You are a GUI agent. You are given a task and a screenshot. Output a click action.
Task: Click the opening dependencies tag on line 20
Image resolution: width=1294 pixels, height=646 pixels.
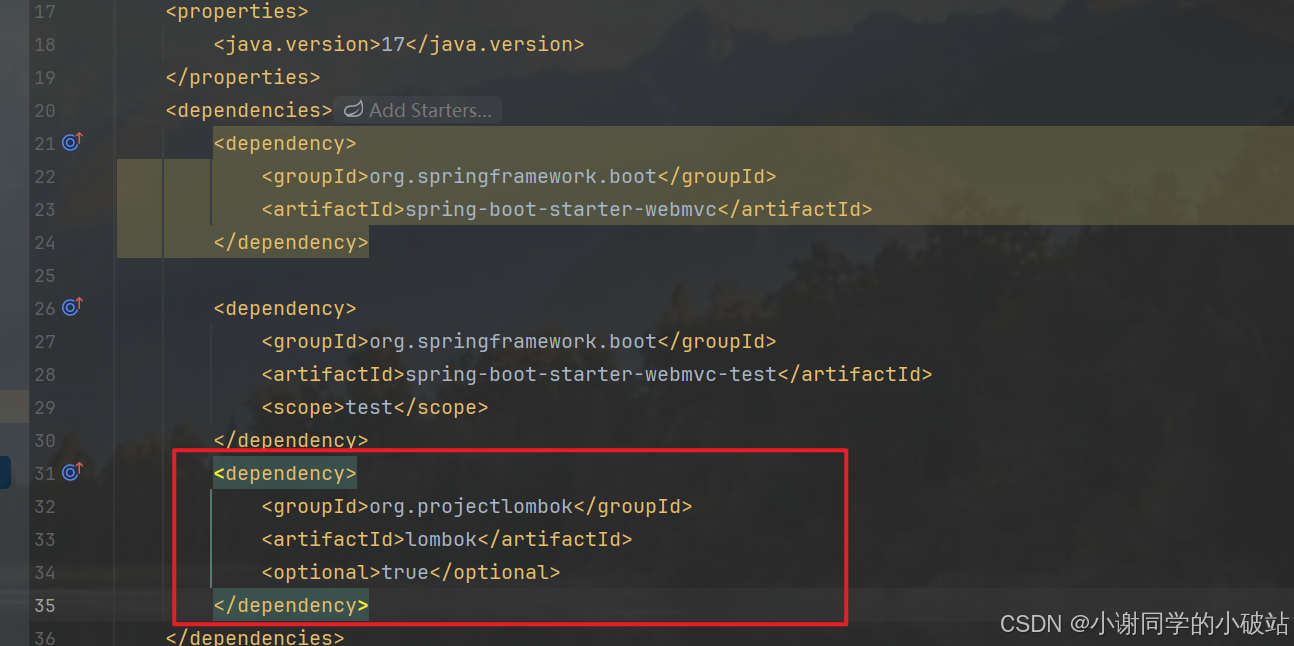click(x=249, y=110)
